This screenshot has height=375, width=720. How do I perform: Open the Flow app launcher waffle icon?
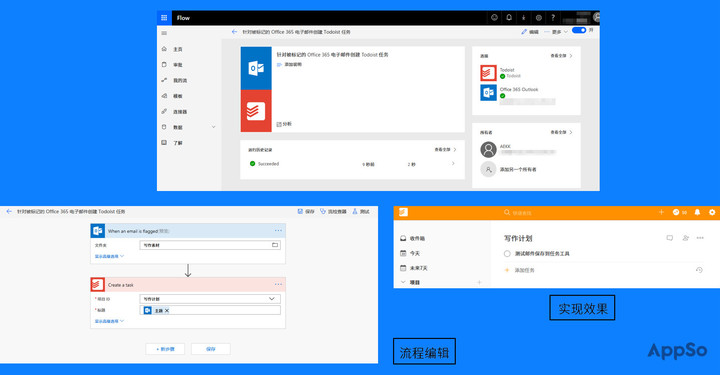[x=164, y=18]
